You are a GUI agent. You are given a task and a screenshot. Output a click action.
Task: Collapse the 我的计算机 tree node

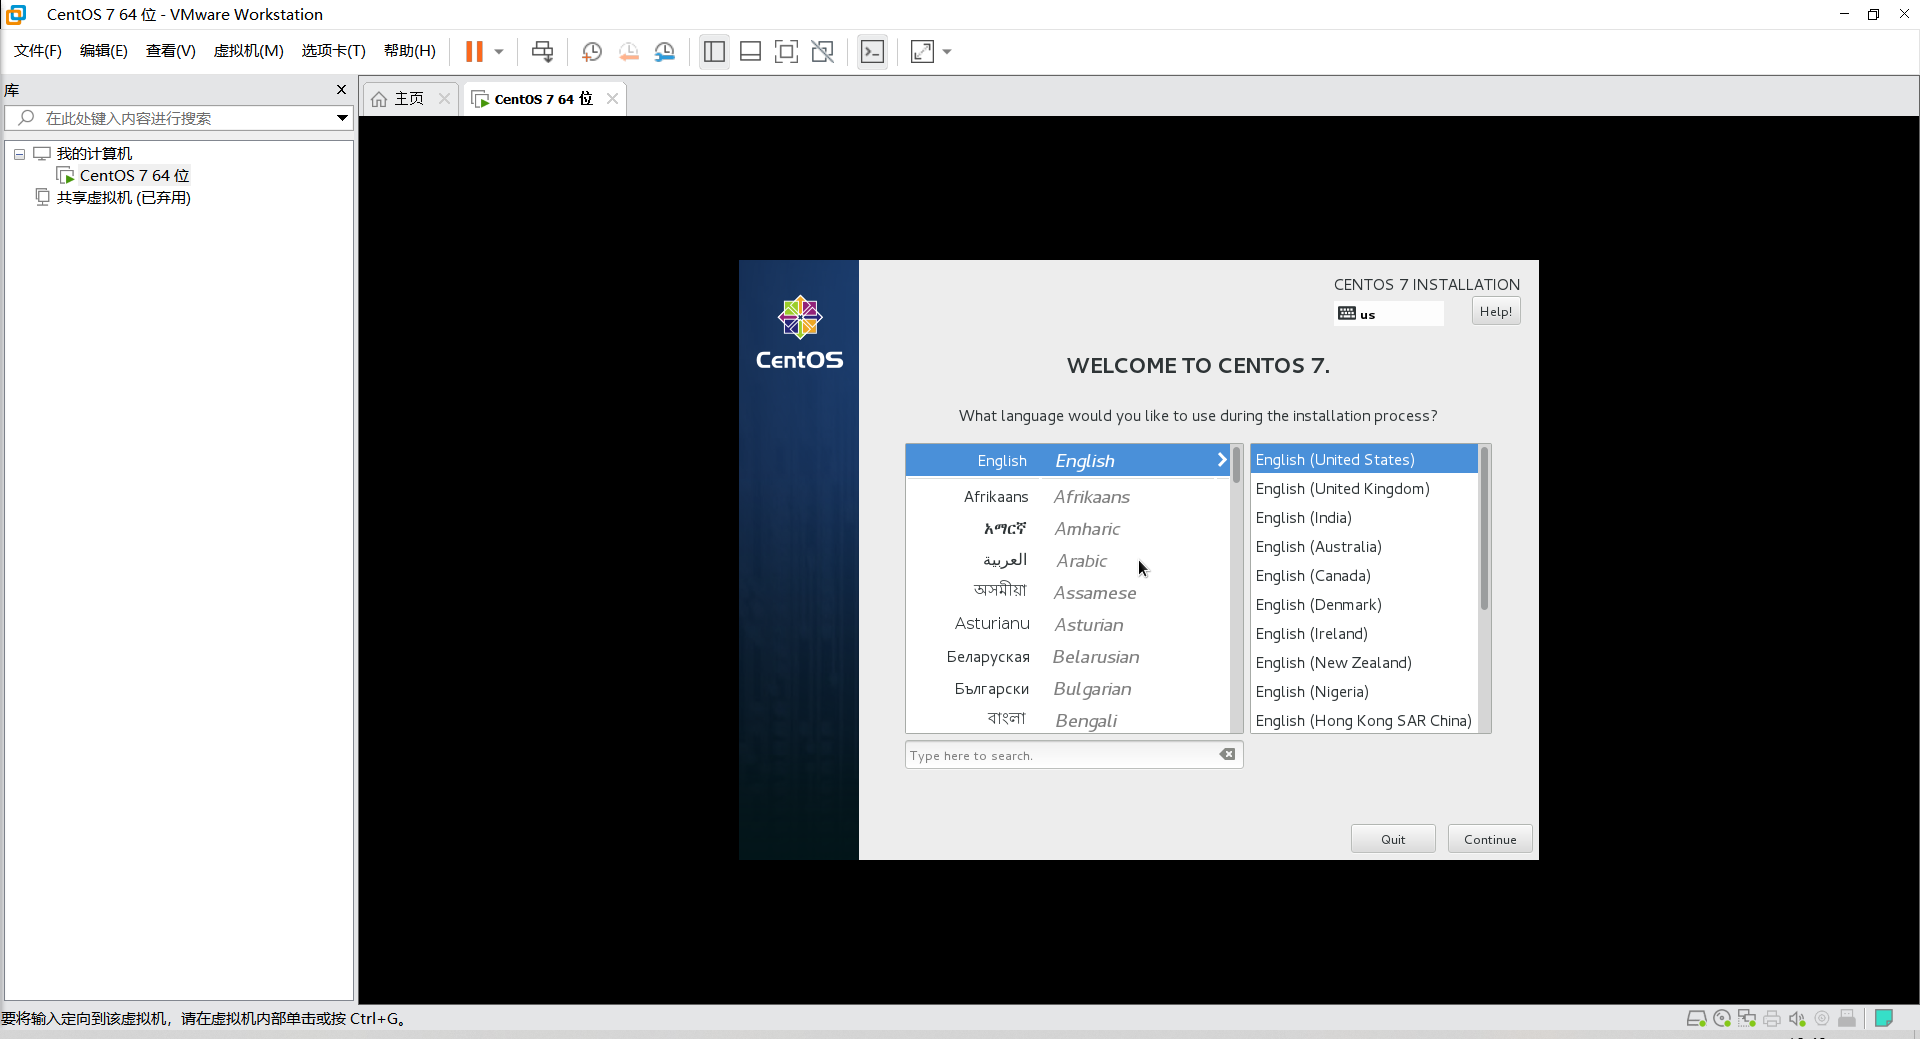tap(19, 154)
